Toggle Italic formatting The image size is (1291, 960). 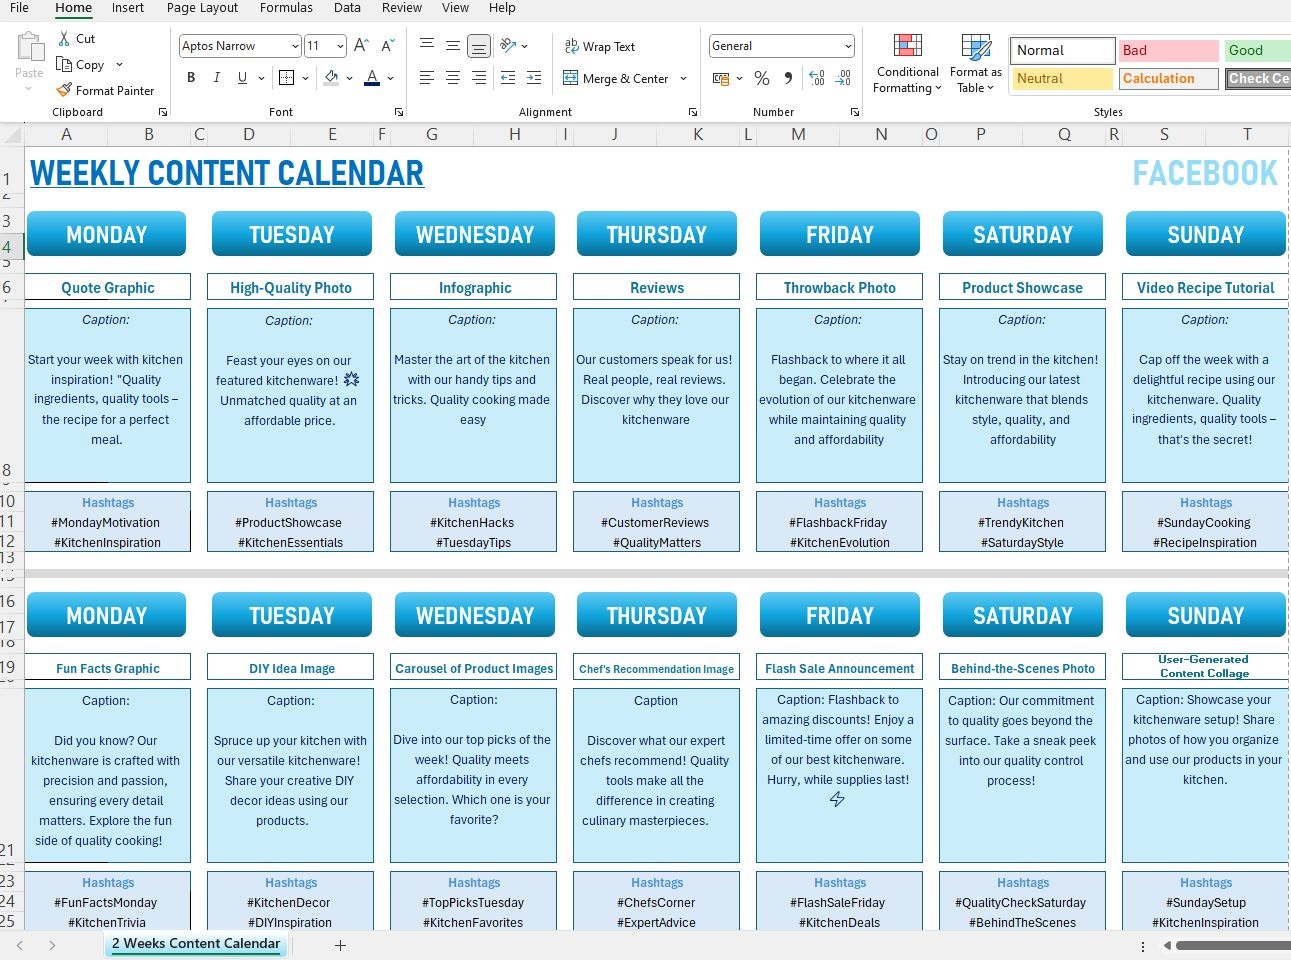217,78
